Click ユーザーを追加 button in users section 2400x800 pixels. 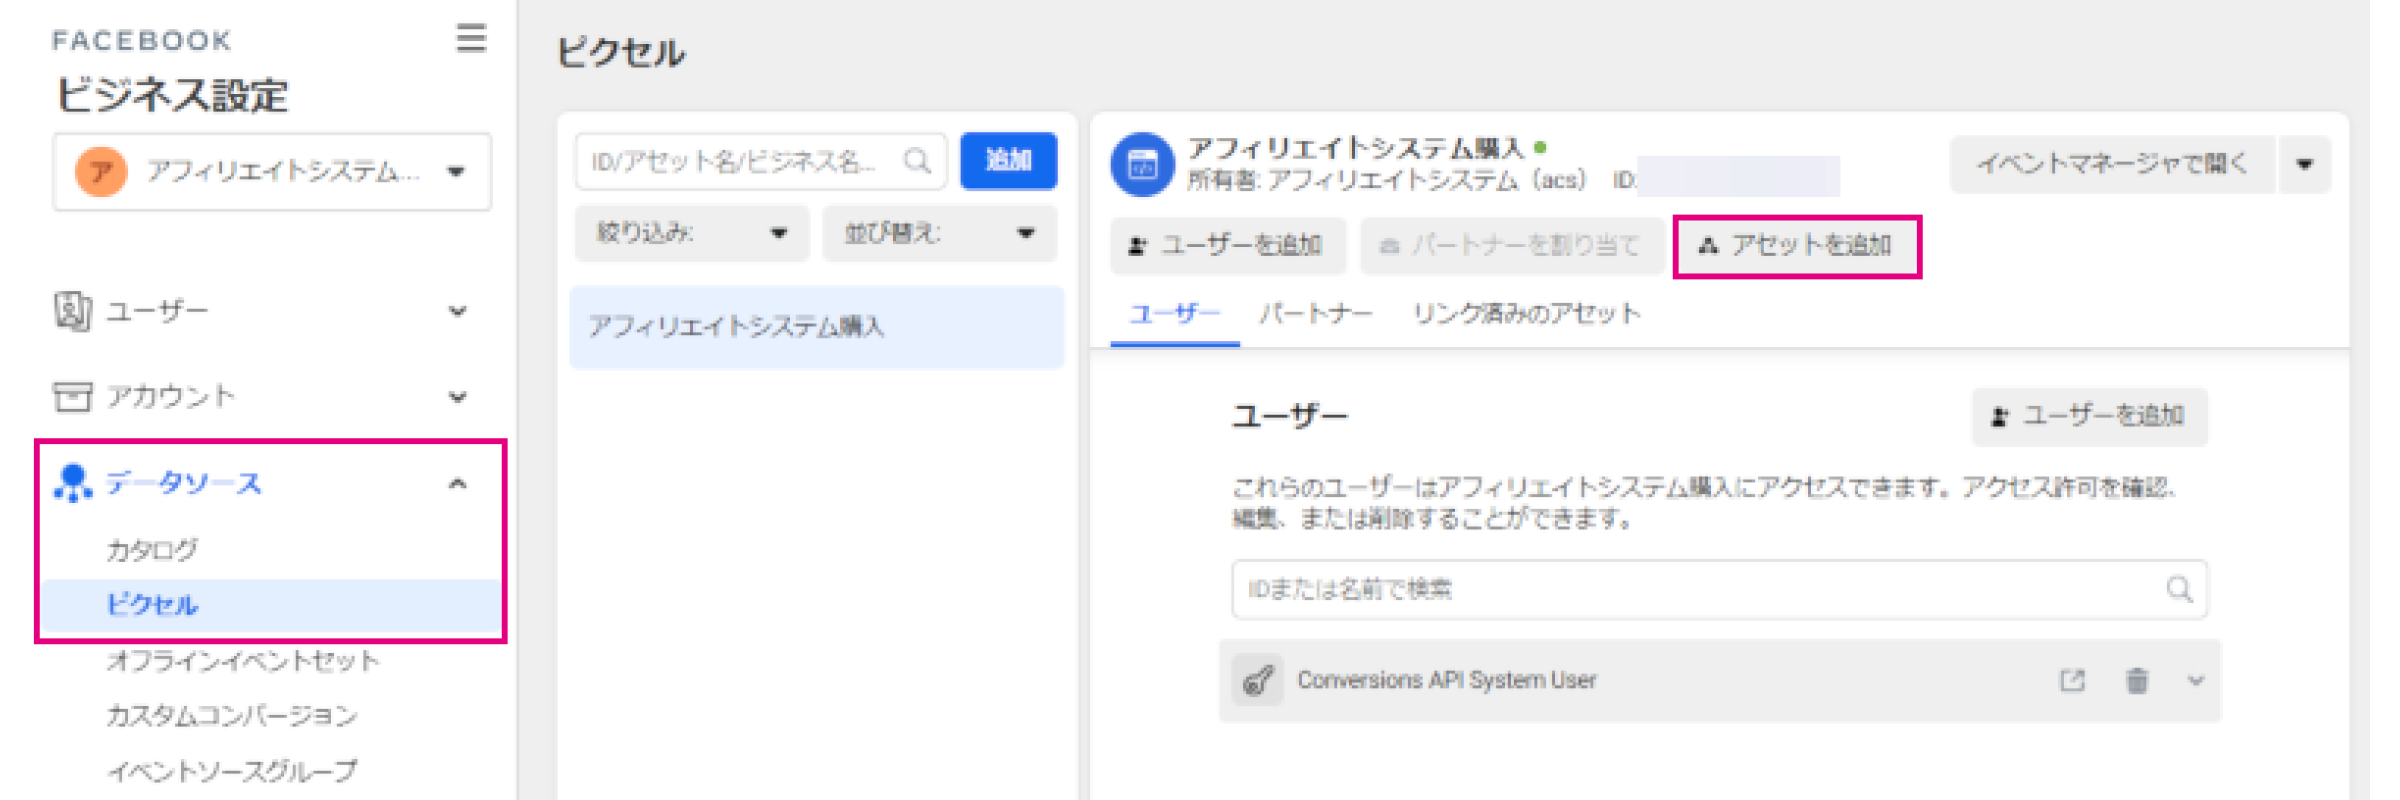[x=2089, y=416]
